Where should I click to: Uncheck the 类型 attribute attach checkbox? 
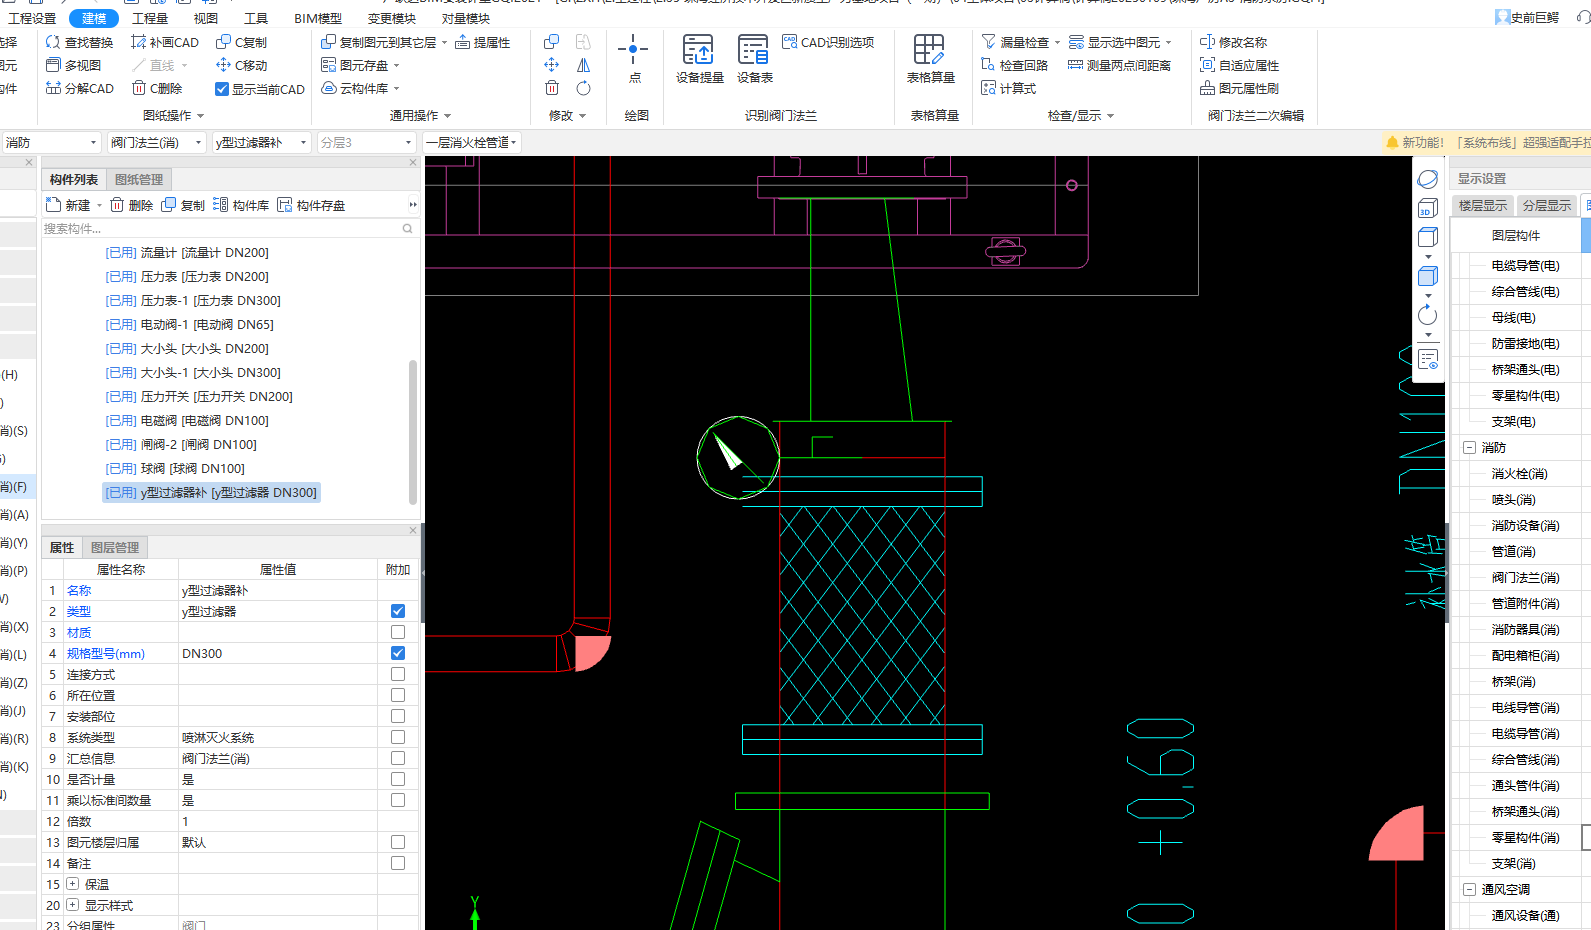tap(398, 611)
